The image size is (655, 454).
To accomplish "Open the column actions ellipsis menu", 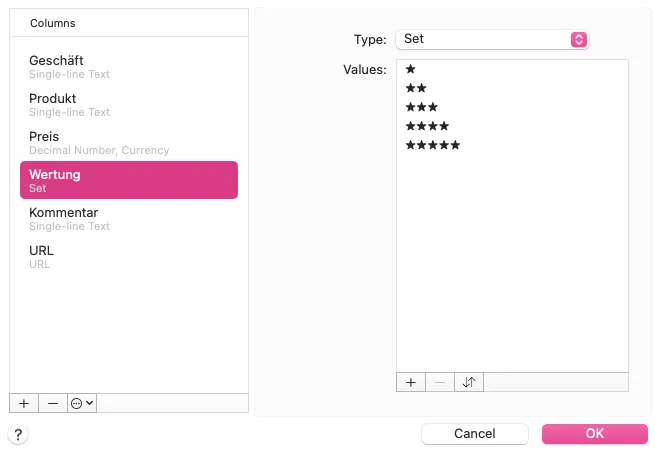I will 82,403.
